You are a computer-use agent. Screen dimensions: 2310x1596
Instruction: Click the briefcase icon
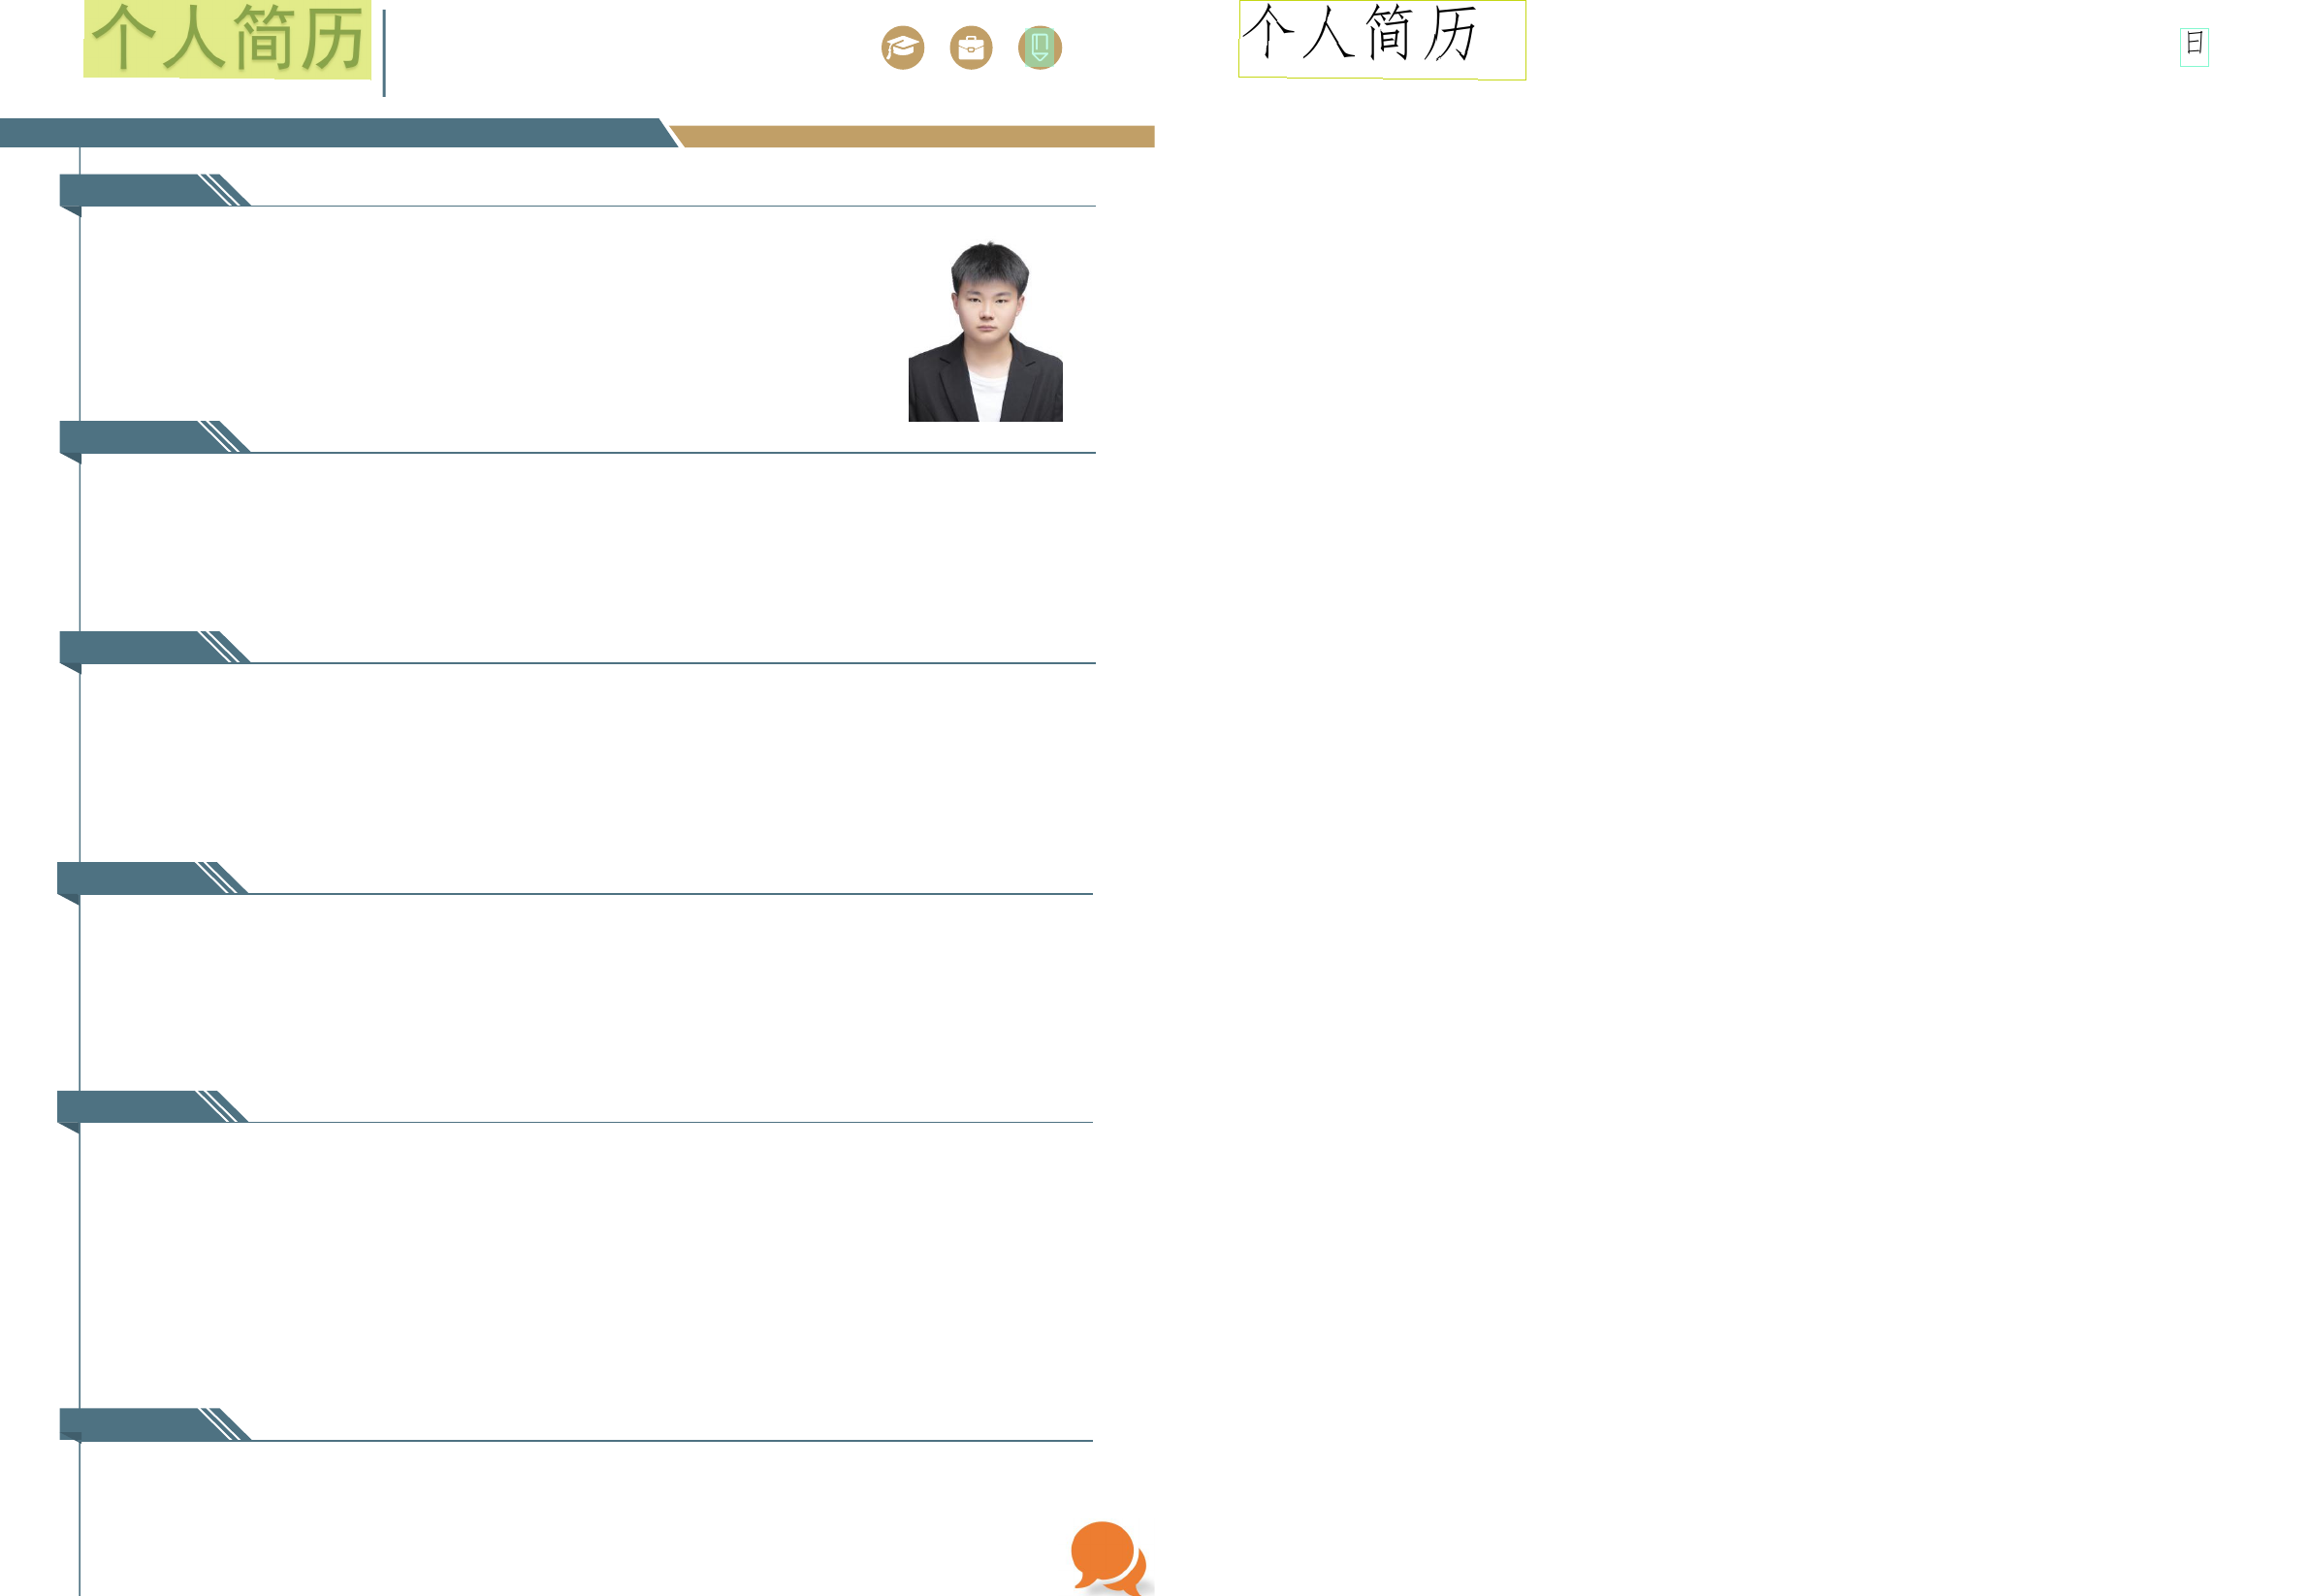coord(970,48)
